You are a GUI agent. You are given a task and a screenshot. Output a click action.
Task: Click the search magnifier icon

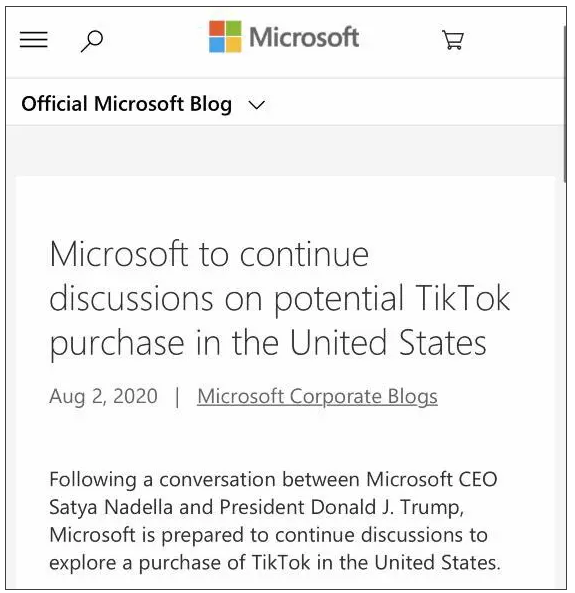(x=92, y=41)
